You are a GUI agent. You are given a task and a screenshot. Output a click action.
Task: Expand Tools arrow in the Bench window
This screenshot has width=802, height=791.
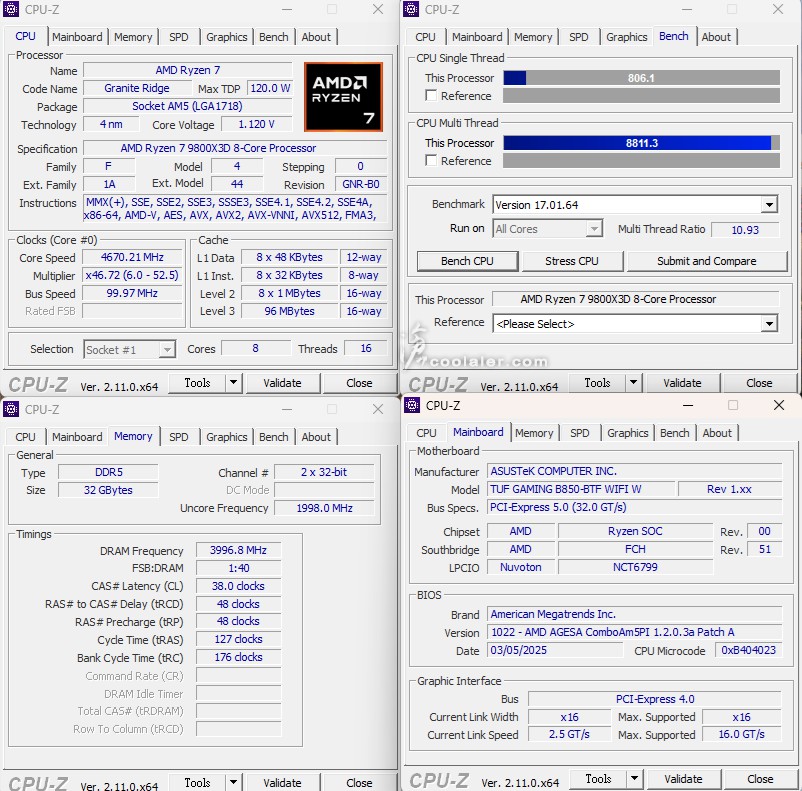tap(634, 383)
